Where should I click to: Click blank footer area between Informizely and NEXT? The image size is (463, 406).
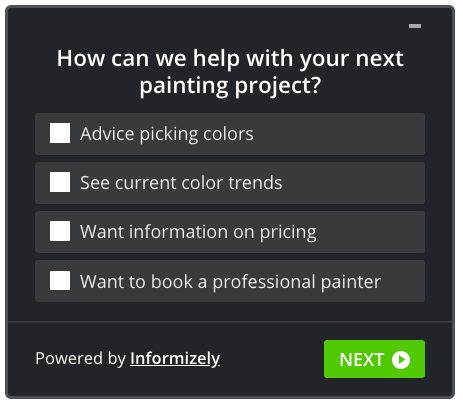point(272,359)
